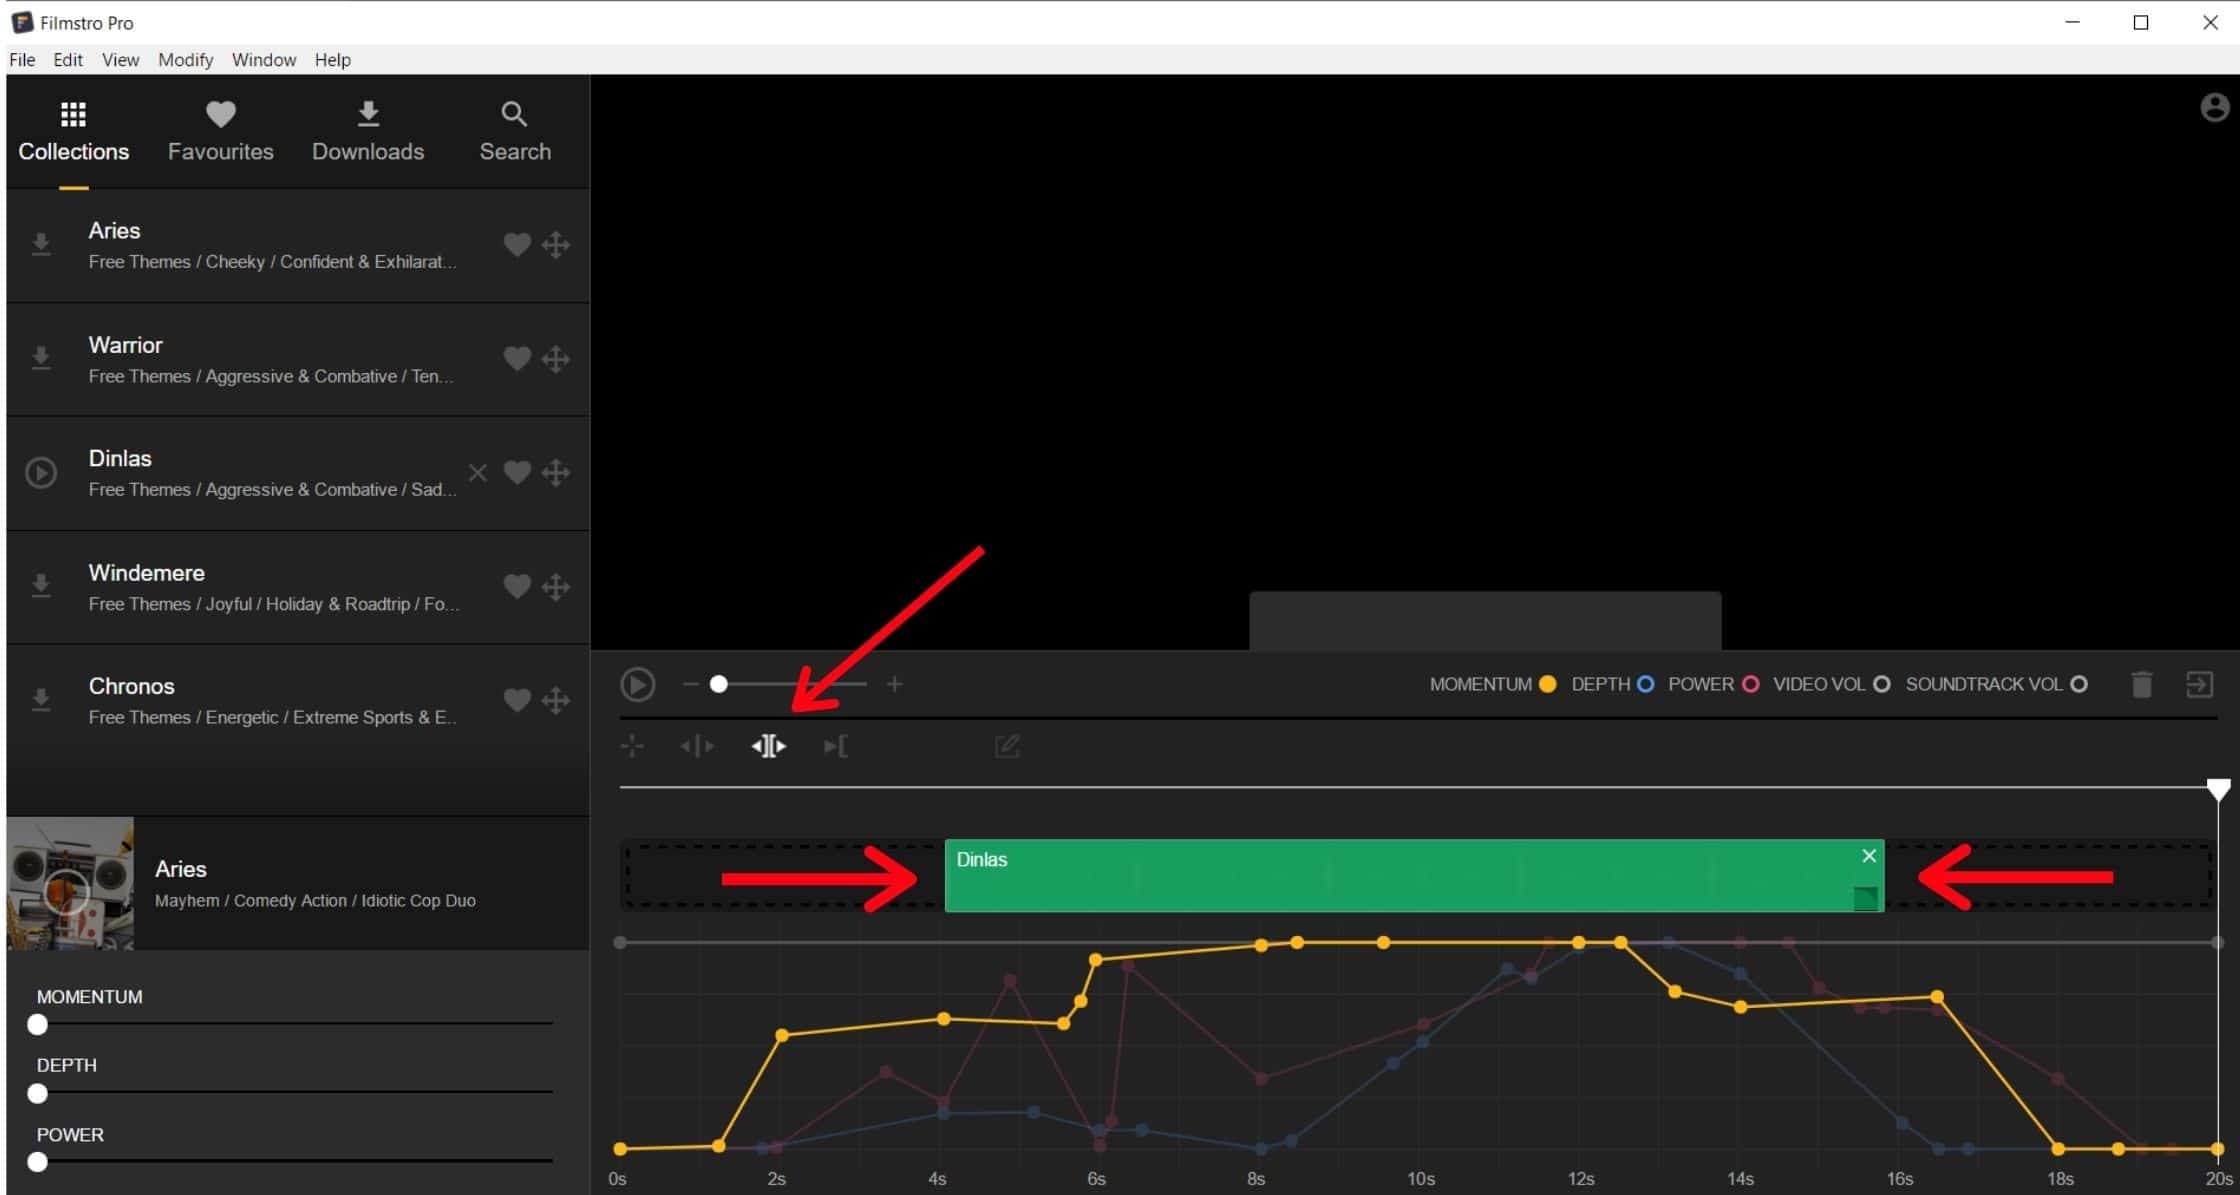Switch to the Favourites tab

click(220, 131)
